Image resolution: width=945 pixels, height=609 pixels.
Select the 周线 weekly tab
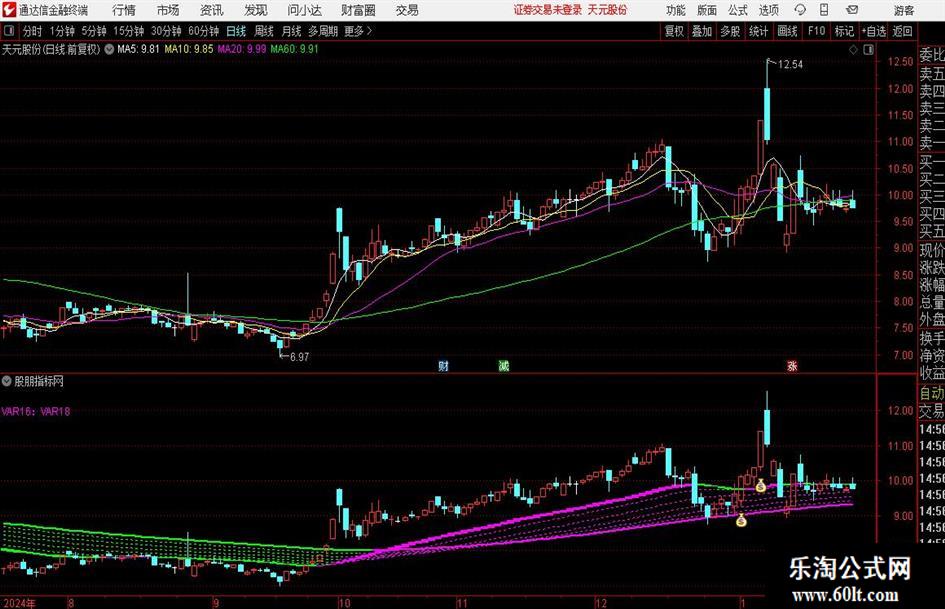click(264, 31)
